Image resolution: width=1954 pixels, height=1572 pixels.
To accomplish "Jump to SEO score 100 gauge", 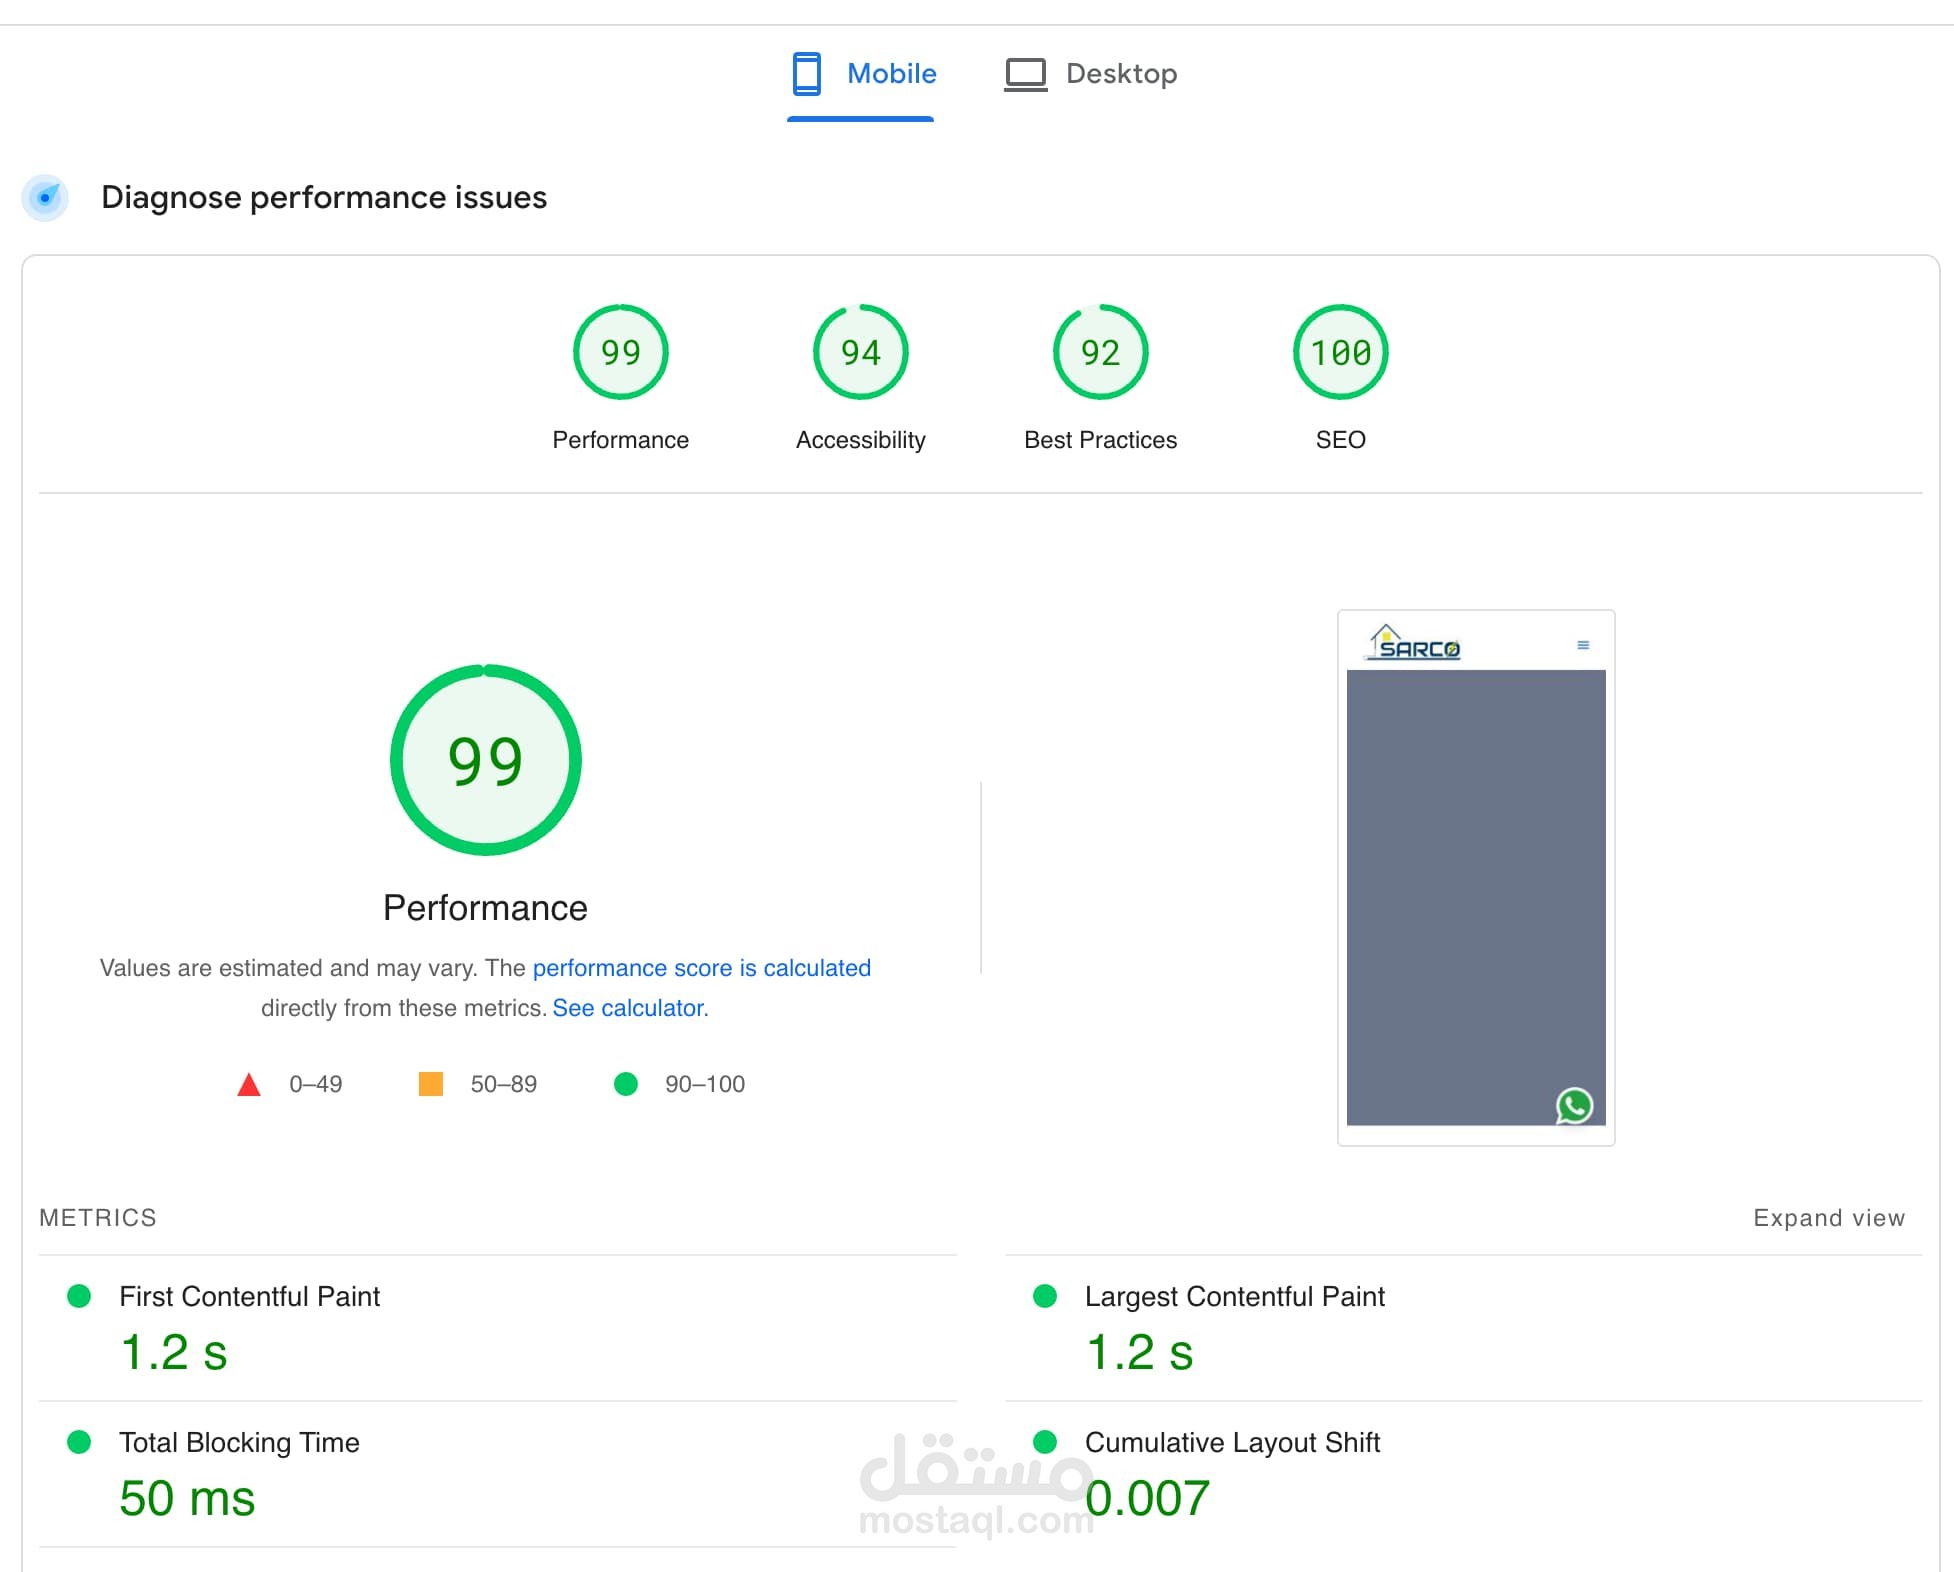I will pos(1340,353).
